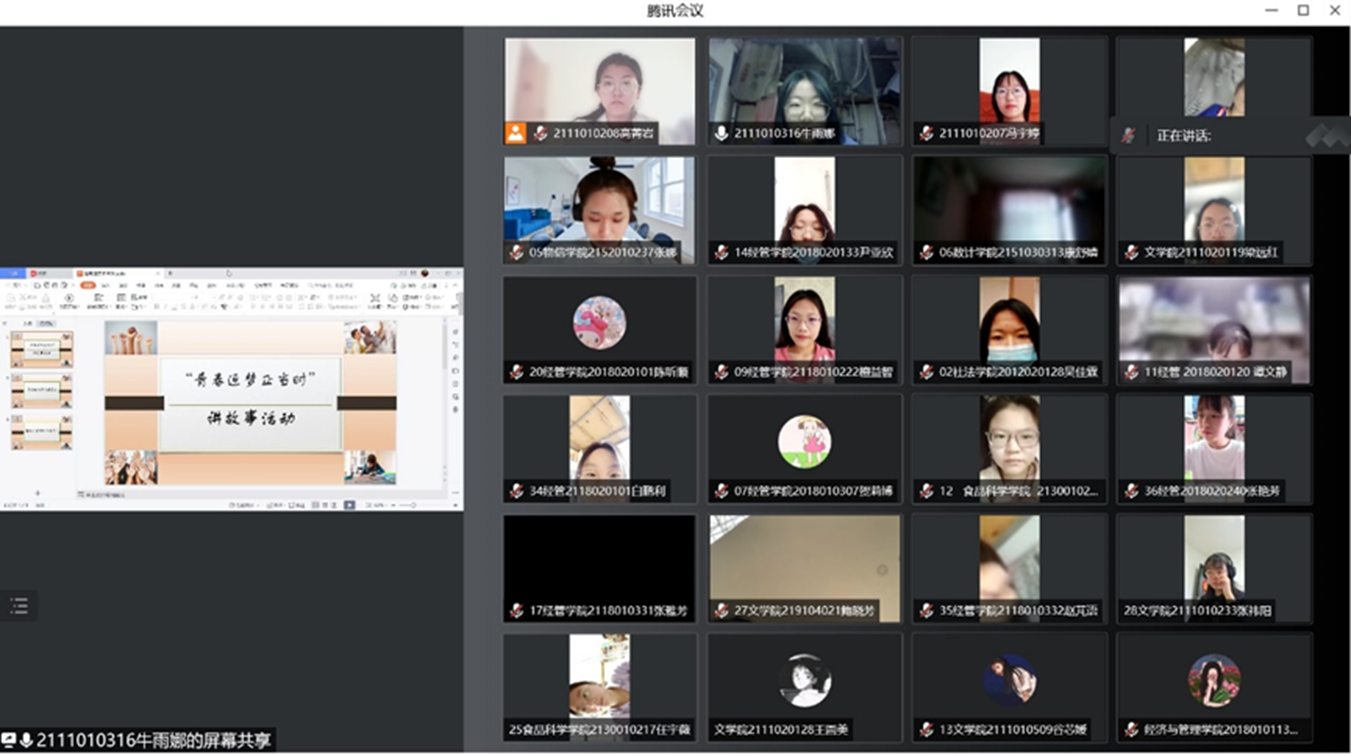Click the cartoon girl avatar of 07经管学院 participant
The height and width of the screenshot is (754, 1351).
click(804, 441)
